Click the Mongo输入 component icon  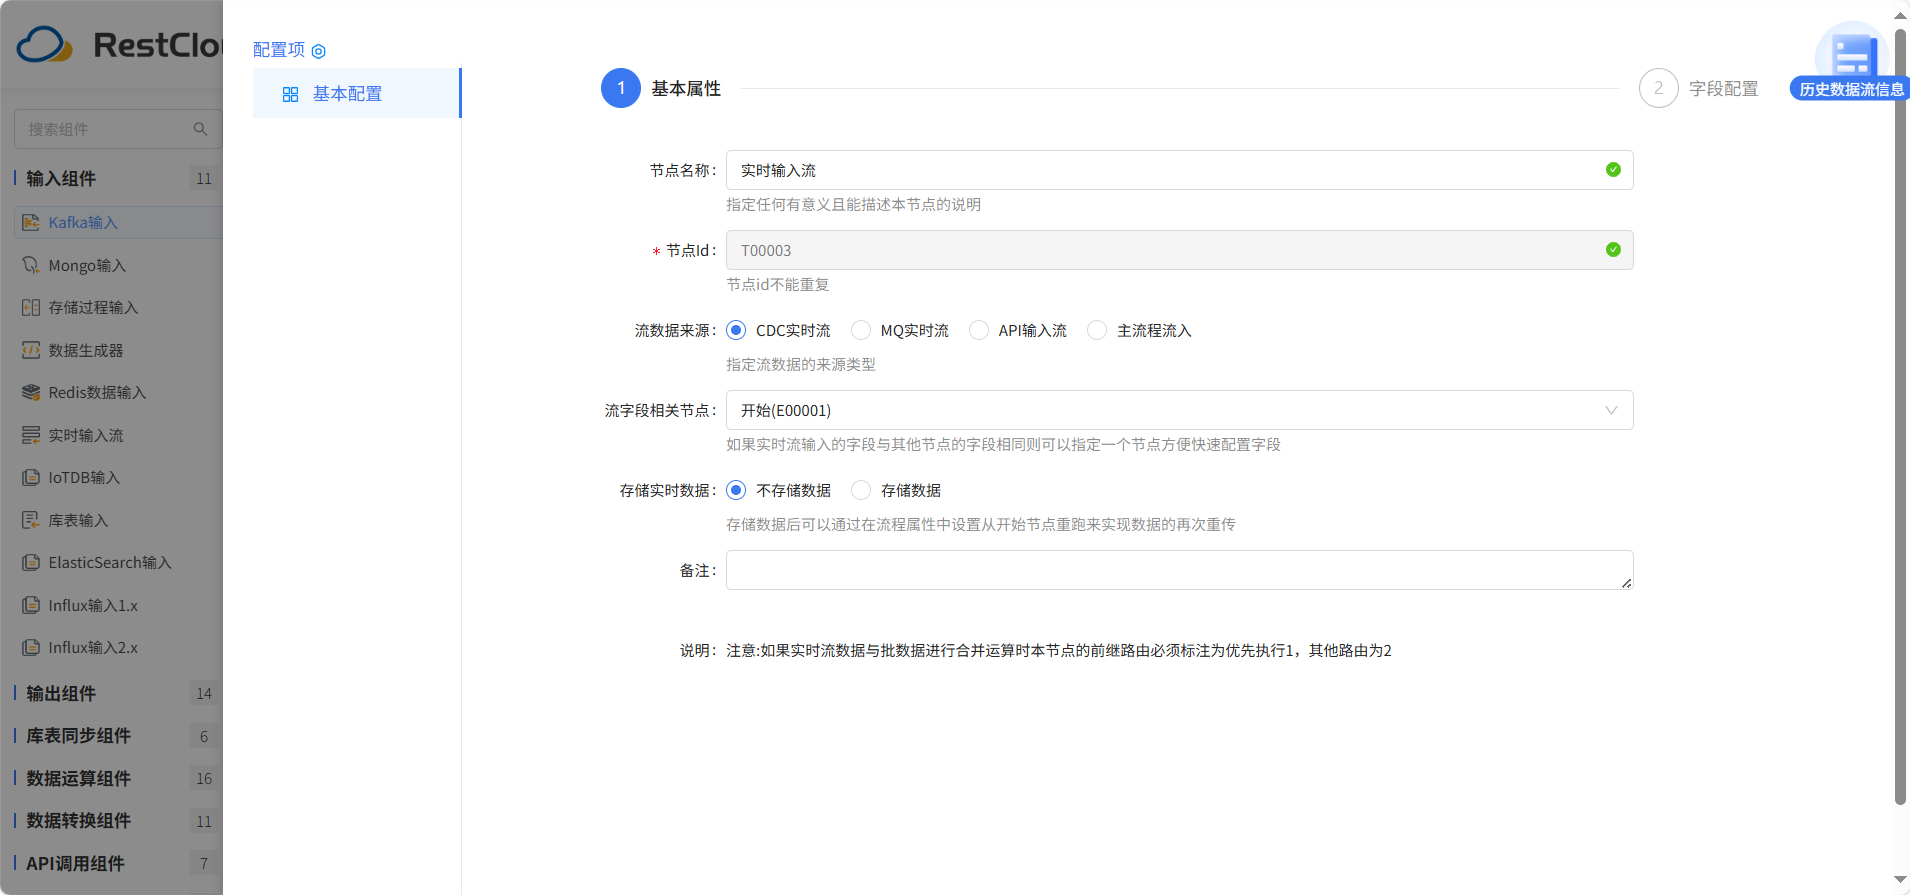point(31,265)
